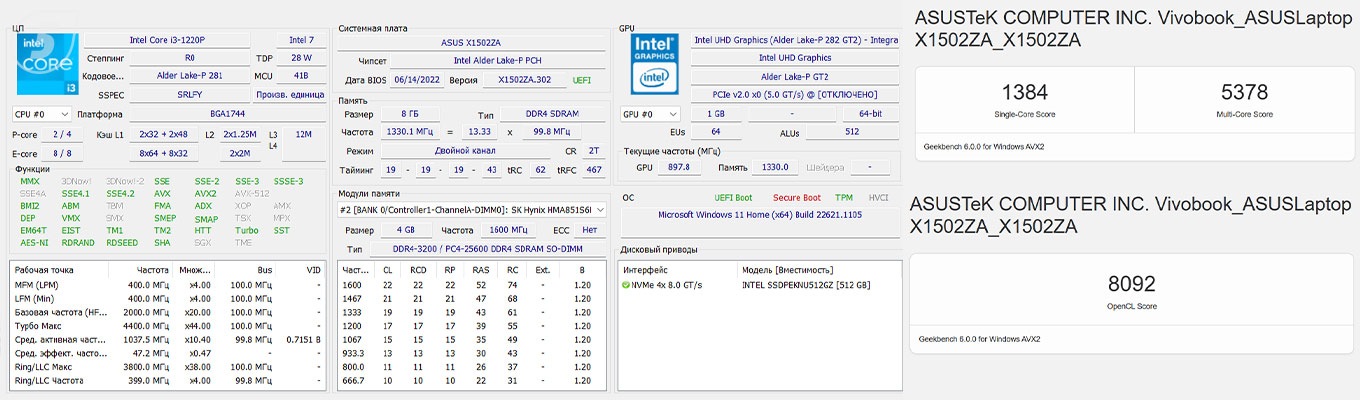
Task: Click the ASUS X1502ZA motherboard field
Action: coord(470,43)
